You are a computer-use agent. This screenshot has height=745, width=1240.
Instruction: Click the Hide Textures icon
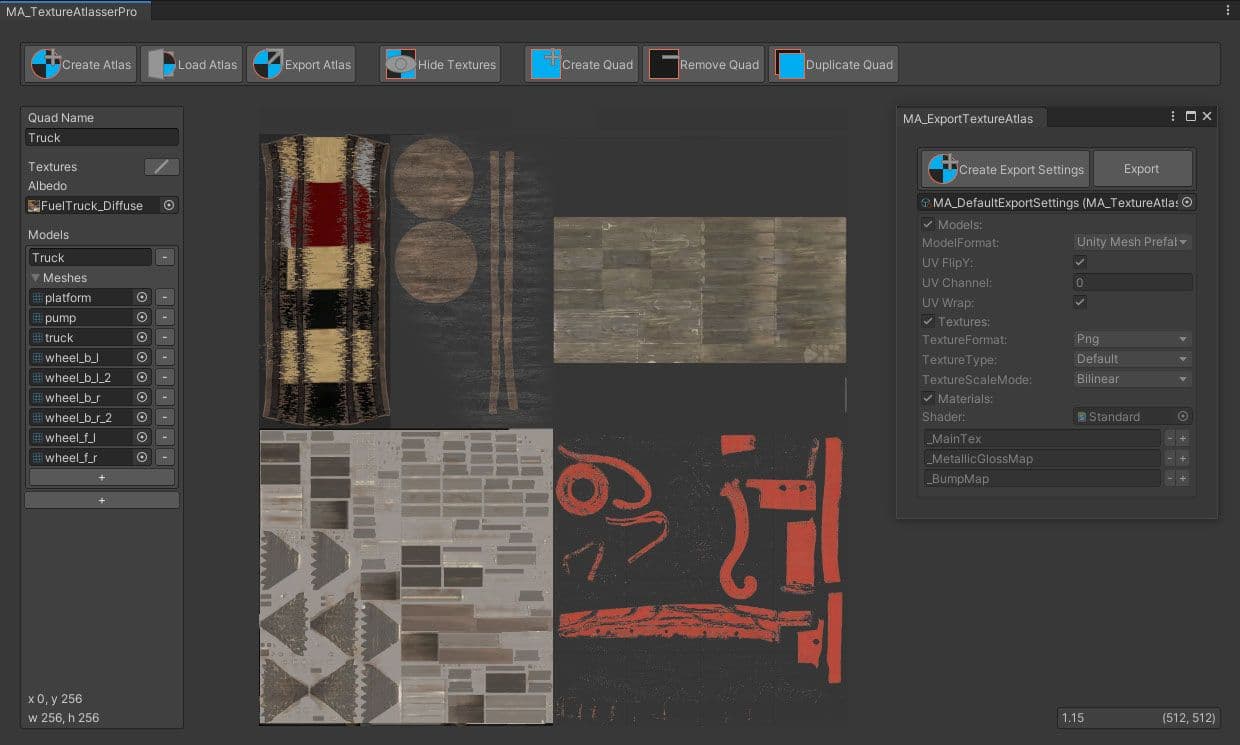pyautogui.click(x=399, y=63)
